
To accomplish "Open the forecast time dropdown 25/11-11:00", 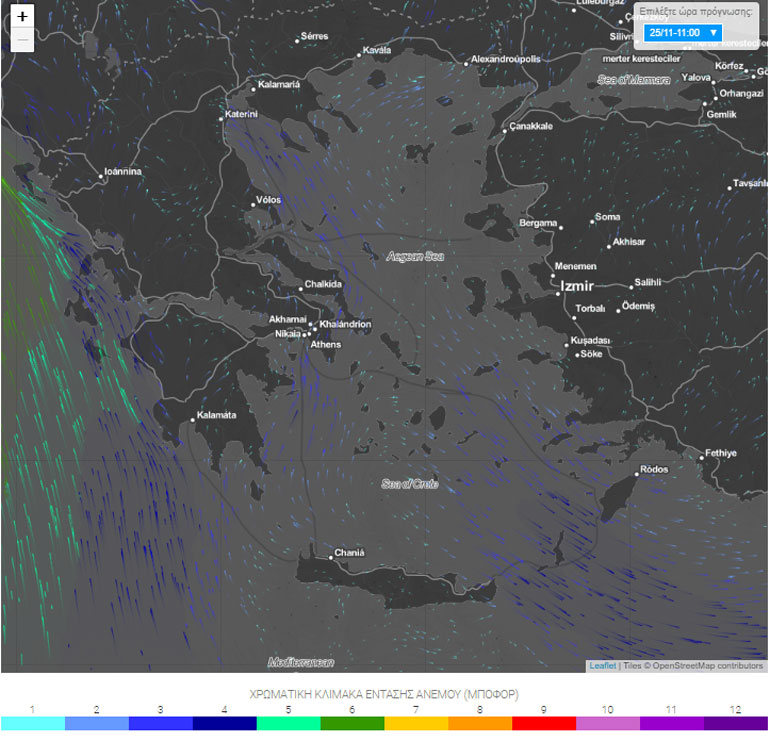I will point(683,32).
